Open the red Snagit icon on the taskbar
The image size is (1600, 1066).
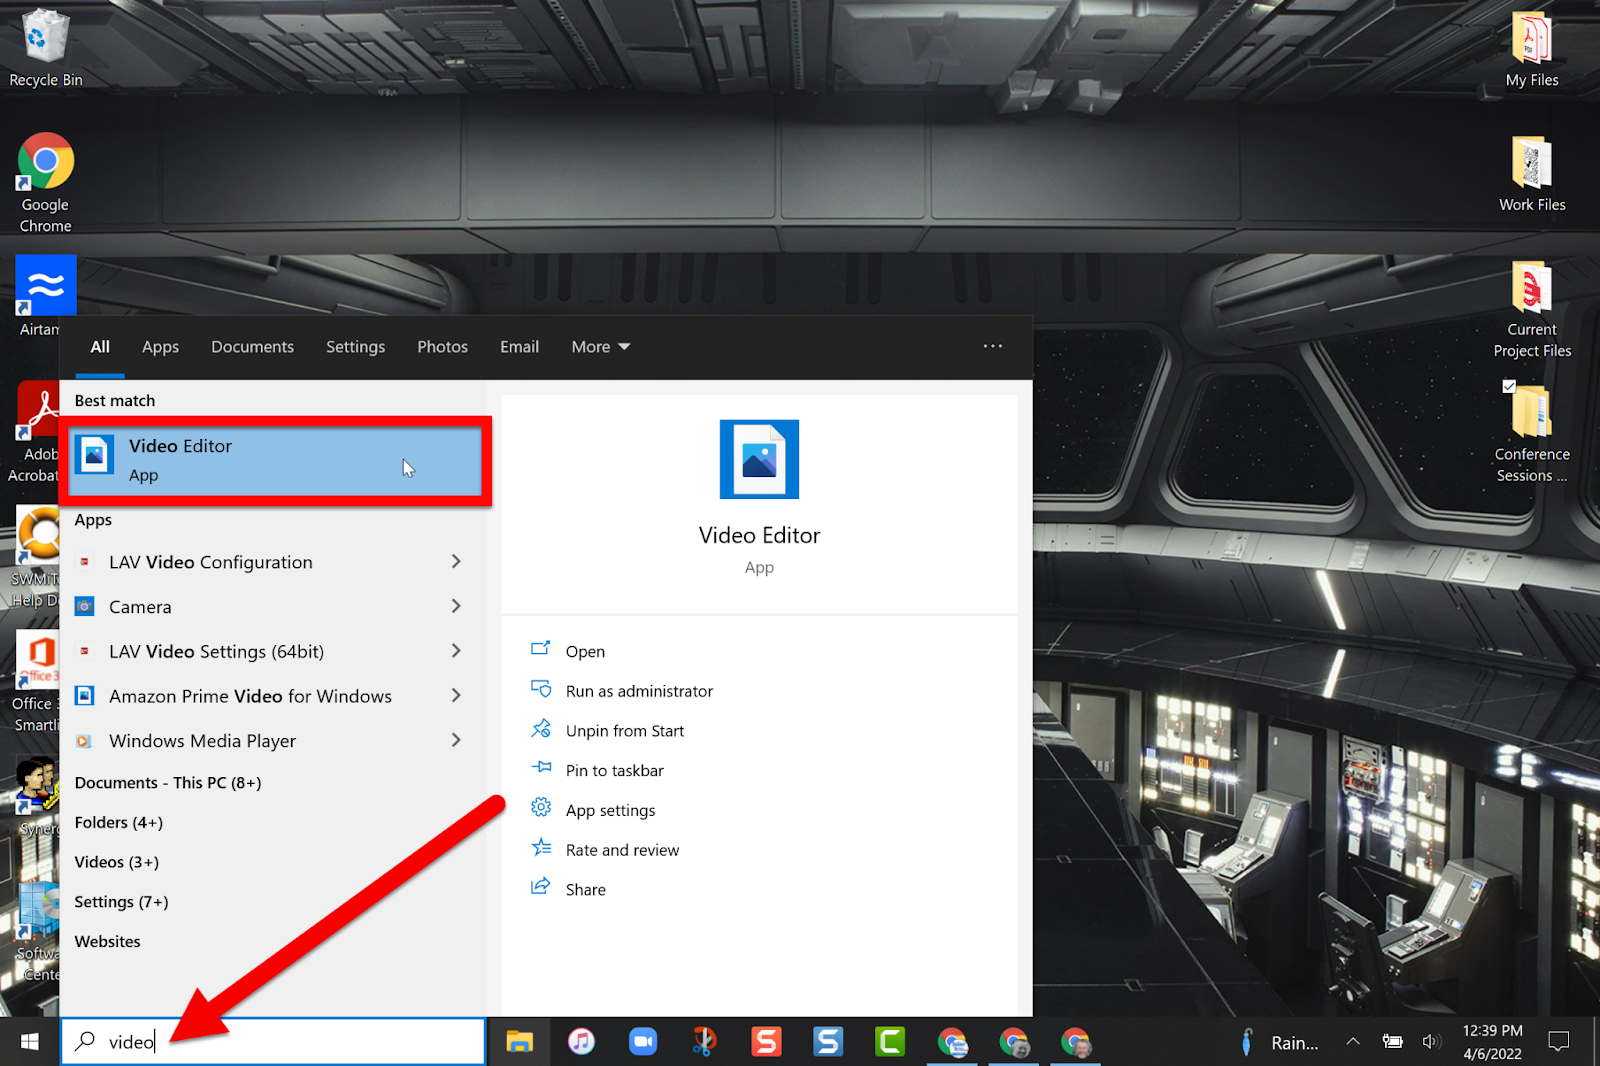[767, 1042]
